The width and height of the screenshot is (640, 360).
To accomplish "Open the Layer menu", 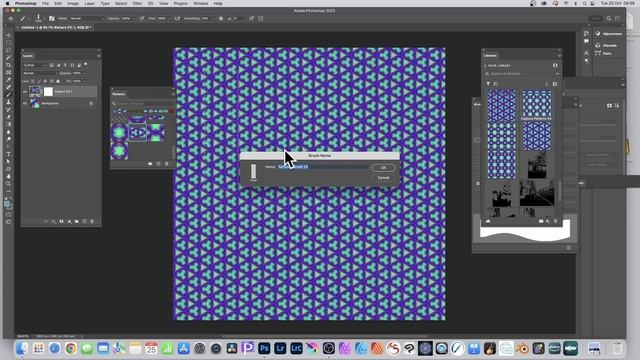I will (90, 3).
